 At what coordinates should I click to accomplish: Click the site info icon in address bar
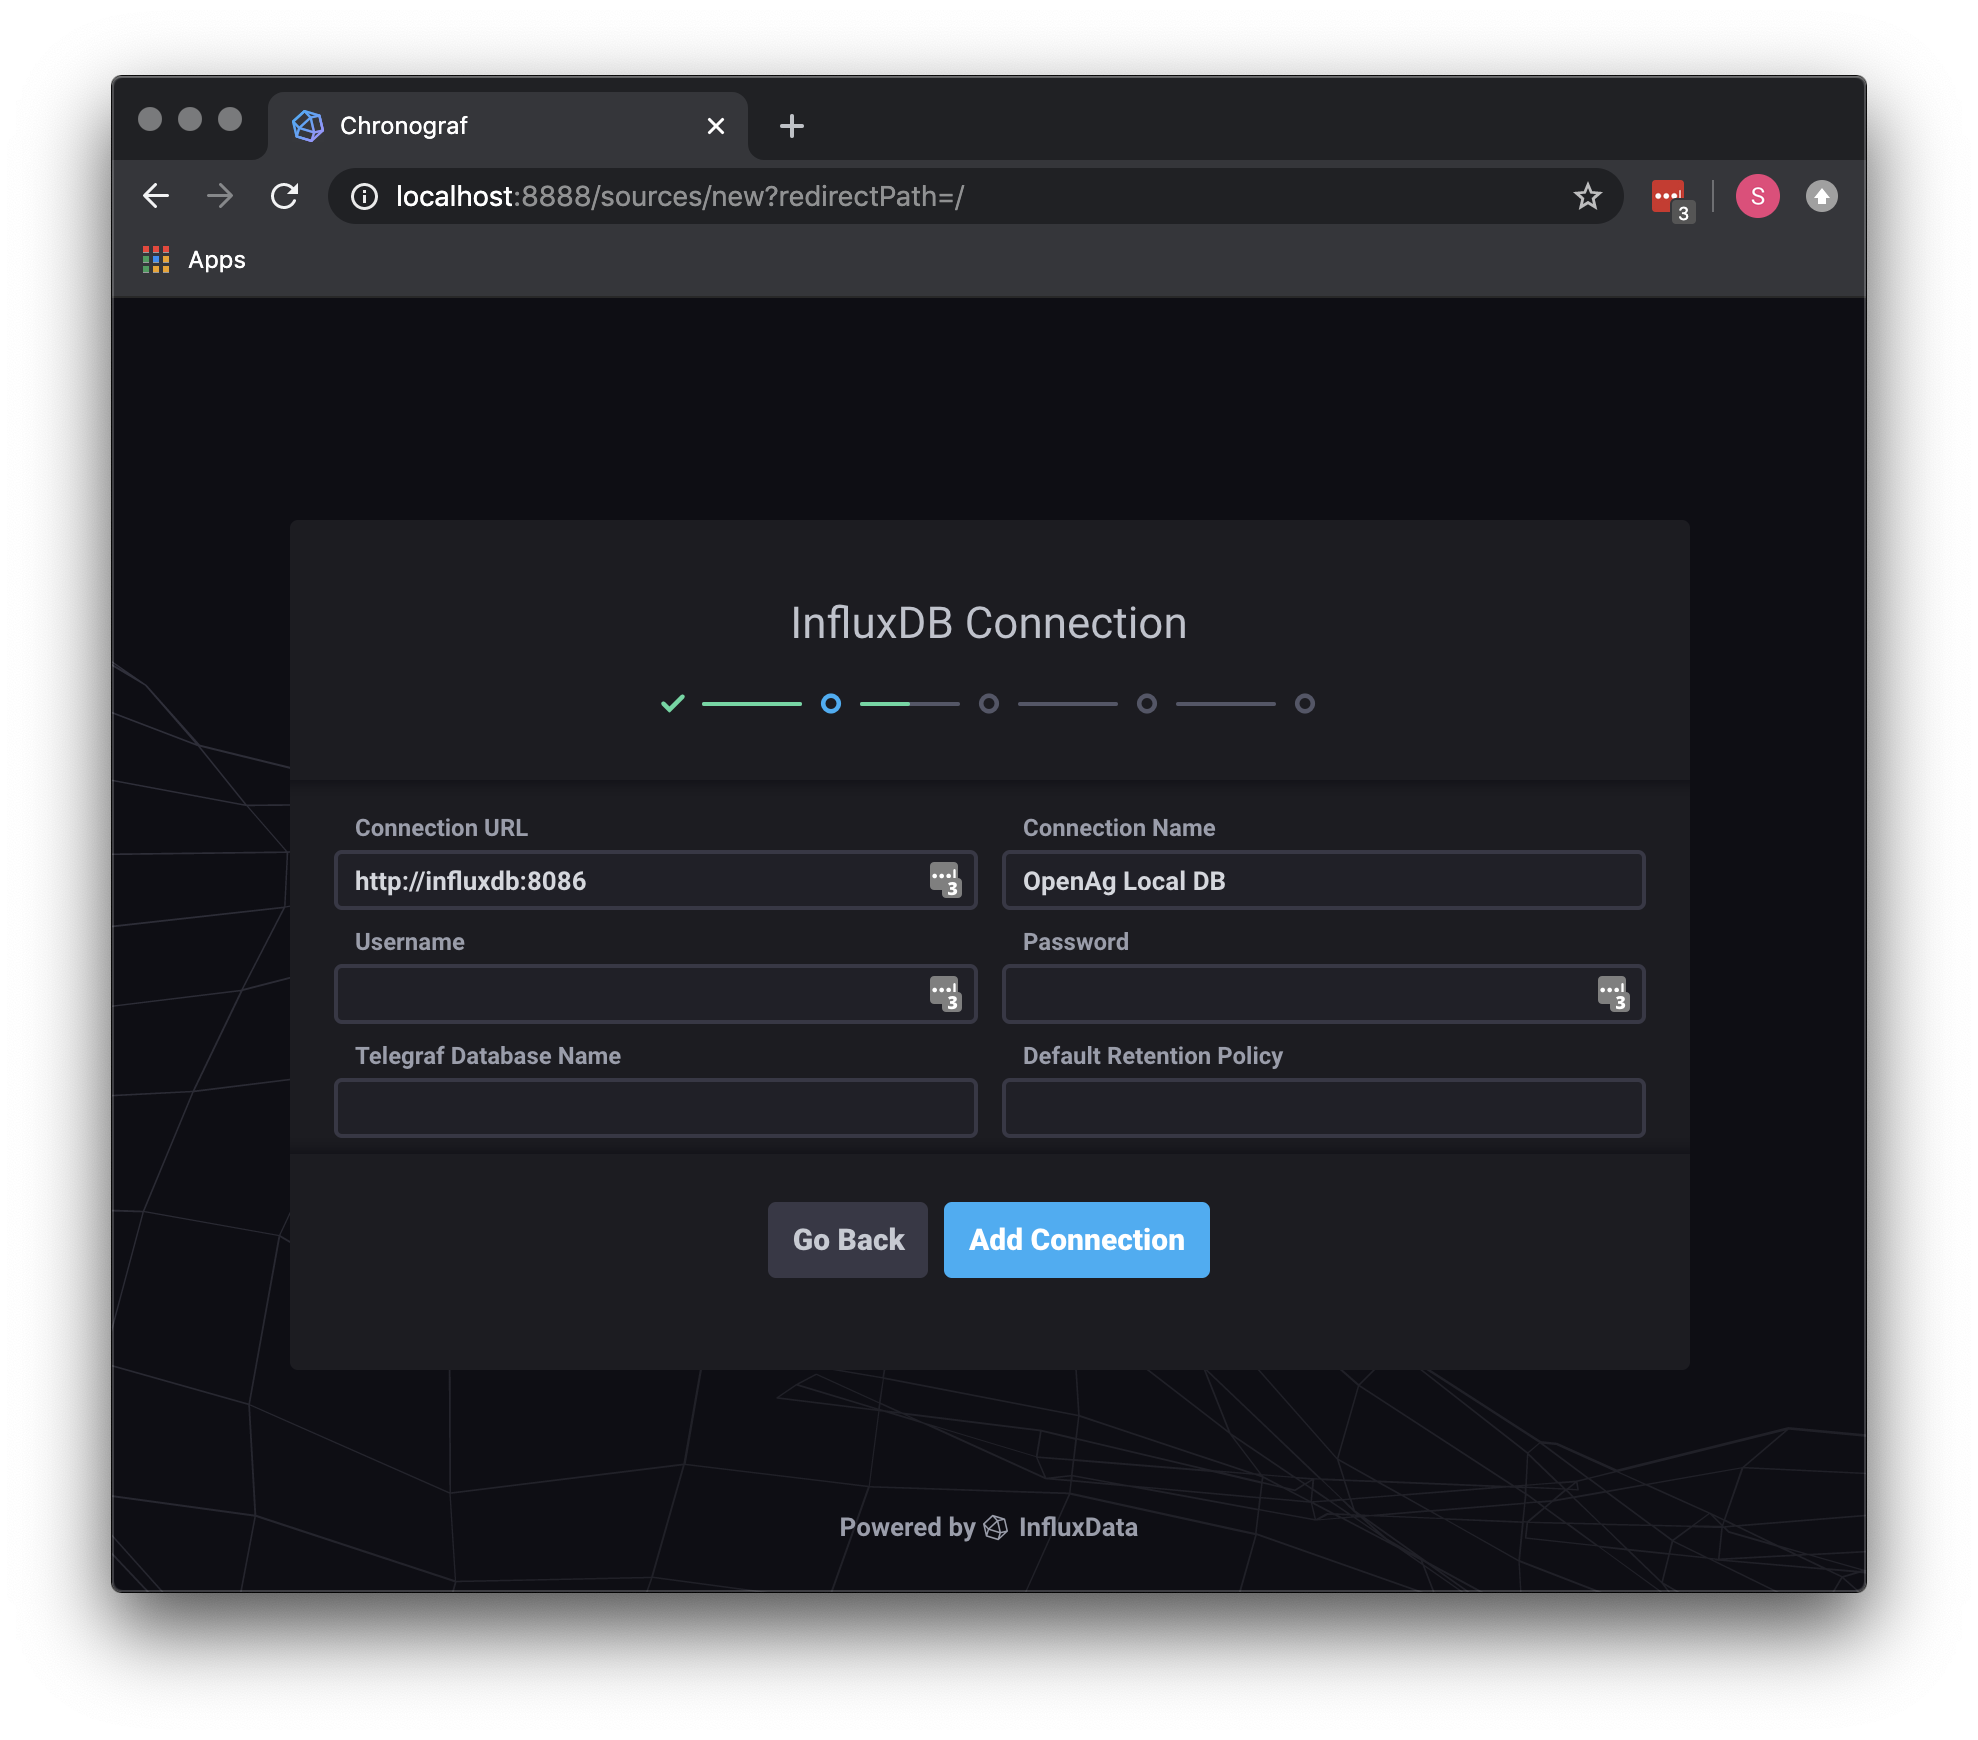364,196
